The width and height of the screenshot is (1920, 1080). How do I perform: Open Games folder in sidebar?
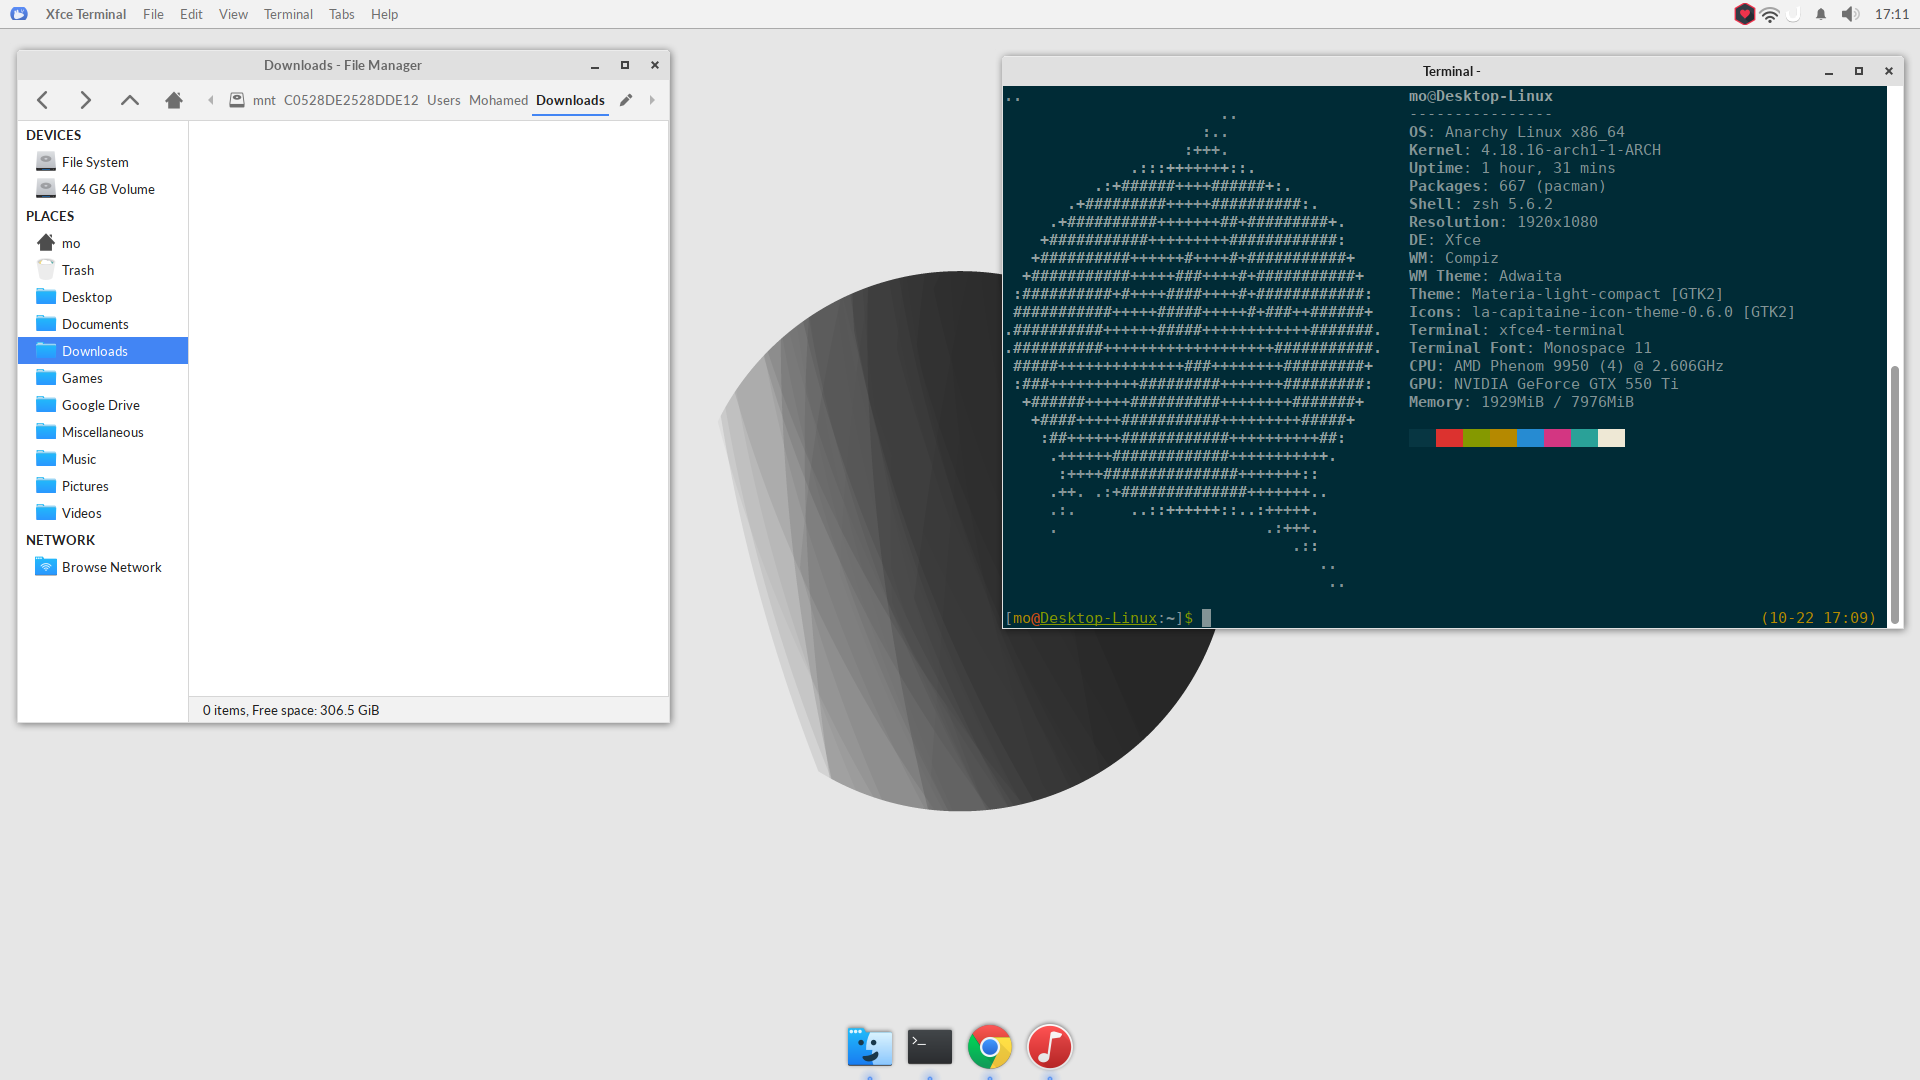click(x=103, y=378)
